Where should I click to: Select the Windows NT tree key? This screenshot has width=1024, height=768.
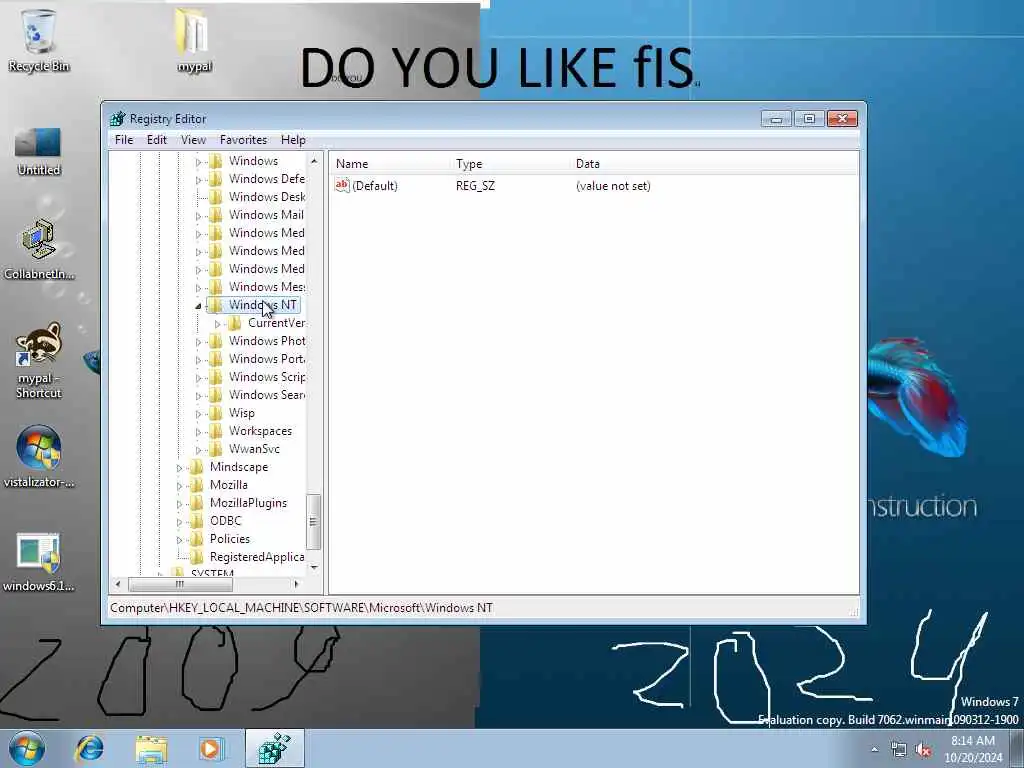pyautogui.click(x=263, y=305)
